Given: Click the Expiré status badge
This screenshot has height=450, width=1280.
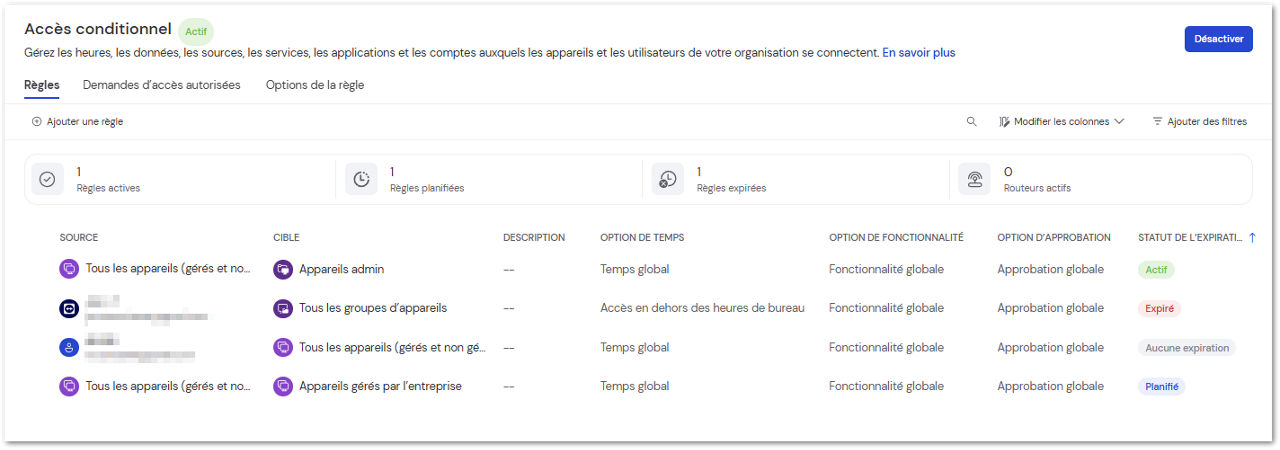Looking at the screenshot, I should pos(1159,308).
